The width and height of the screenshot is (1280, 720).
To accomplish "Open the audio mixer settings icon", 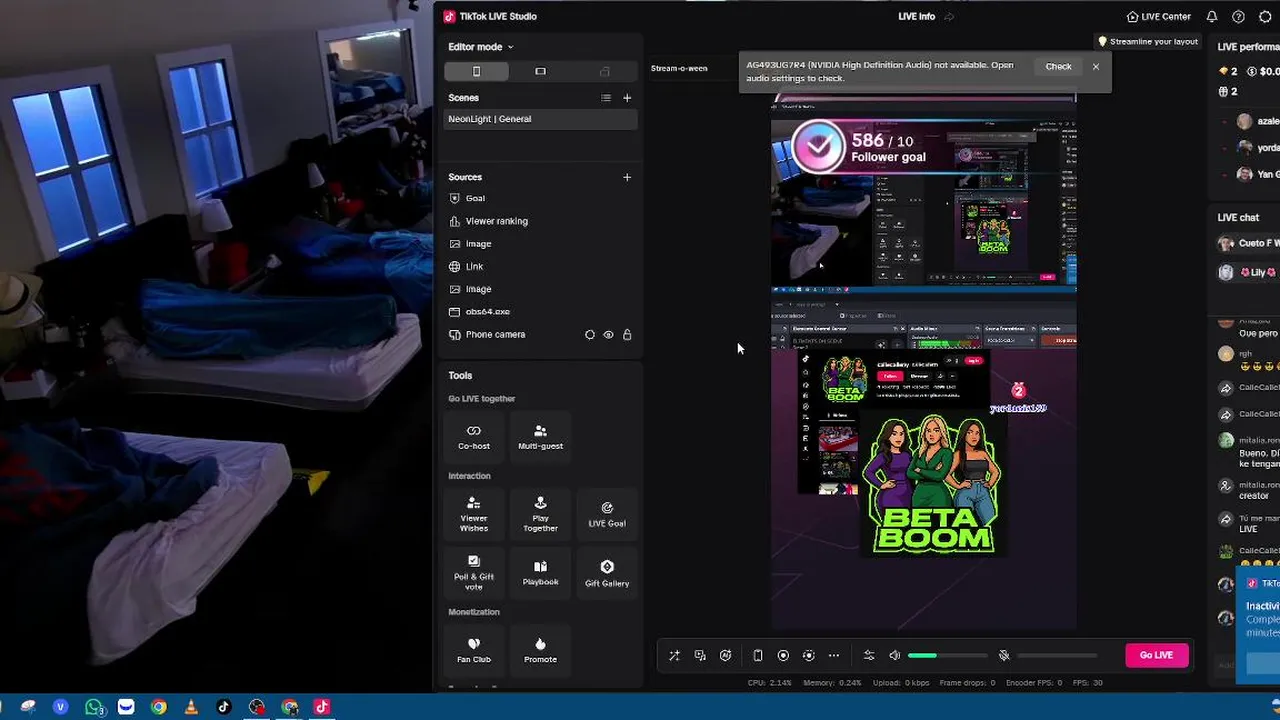I will click(869, 656).
